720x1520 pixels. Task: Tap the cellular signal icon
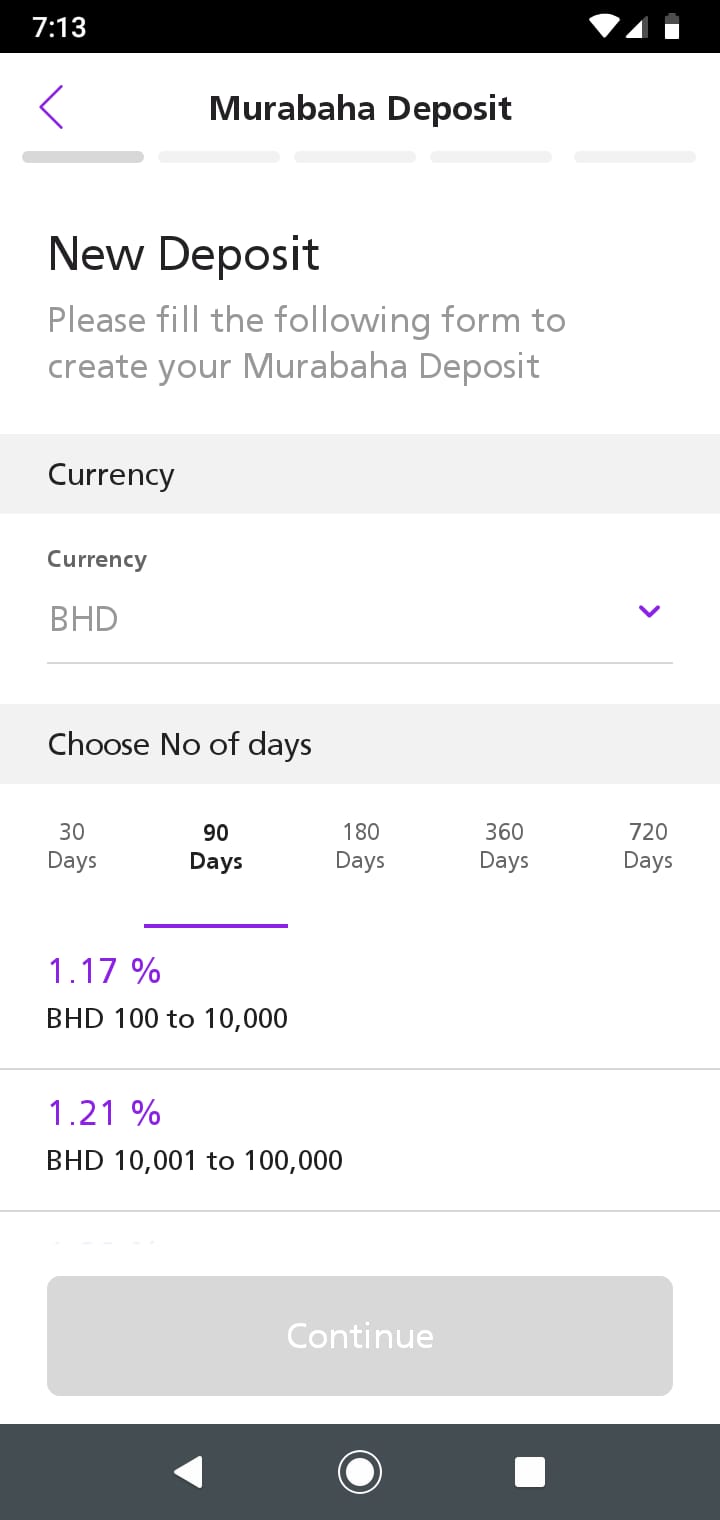[x=638, y=27]
